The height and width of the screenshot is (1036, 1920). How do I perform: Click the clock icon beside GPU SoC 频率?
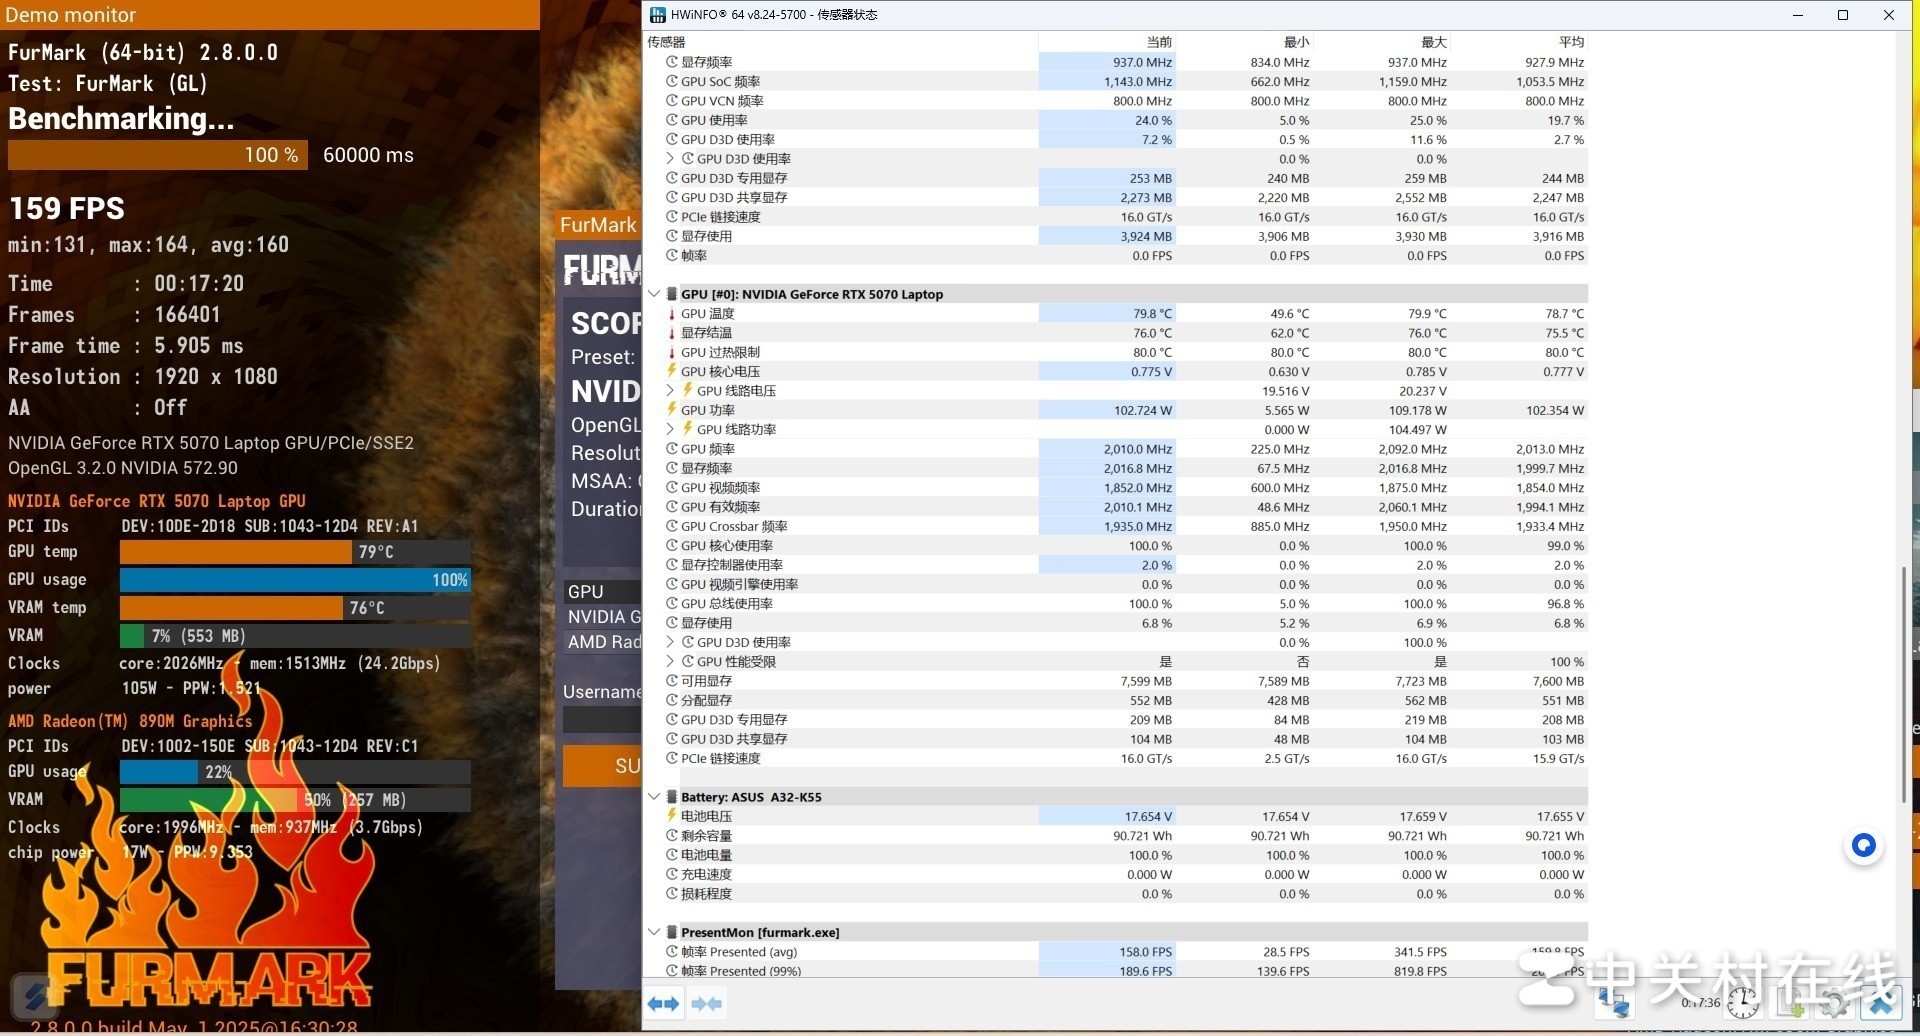[672, 81]
